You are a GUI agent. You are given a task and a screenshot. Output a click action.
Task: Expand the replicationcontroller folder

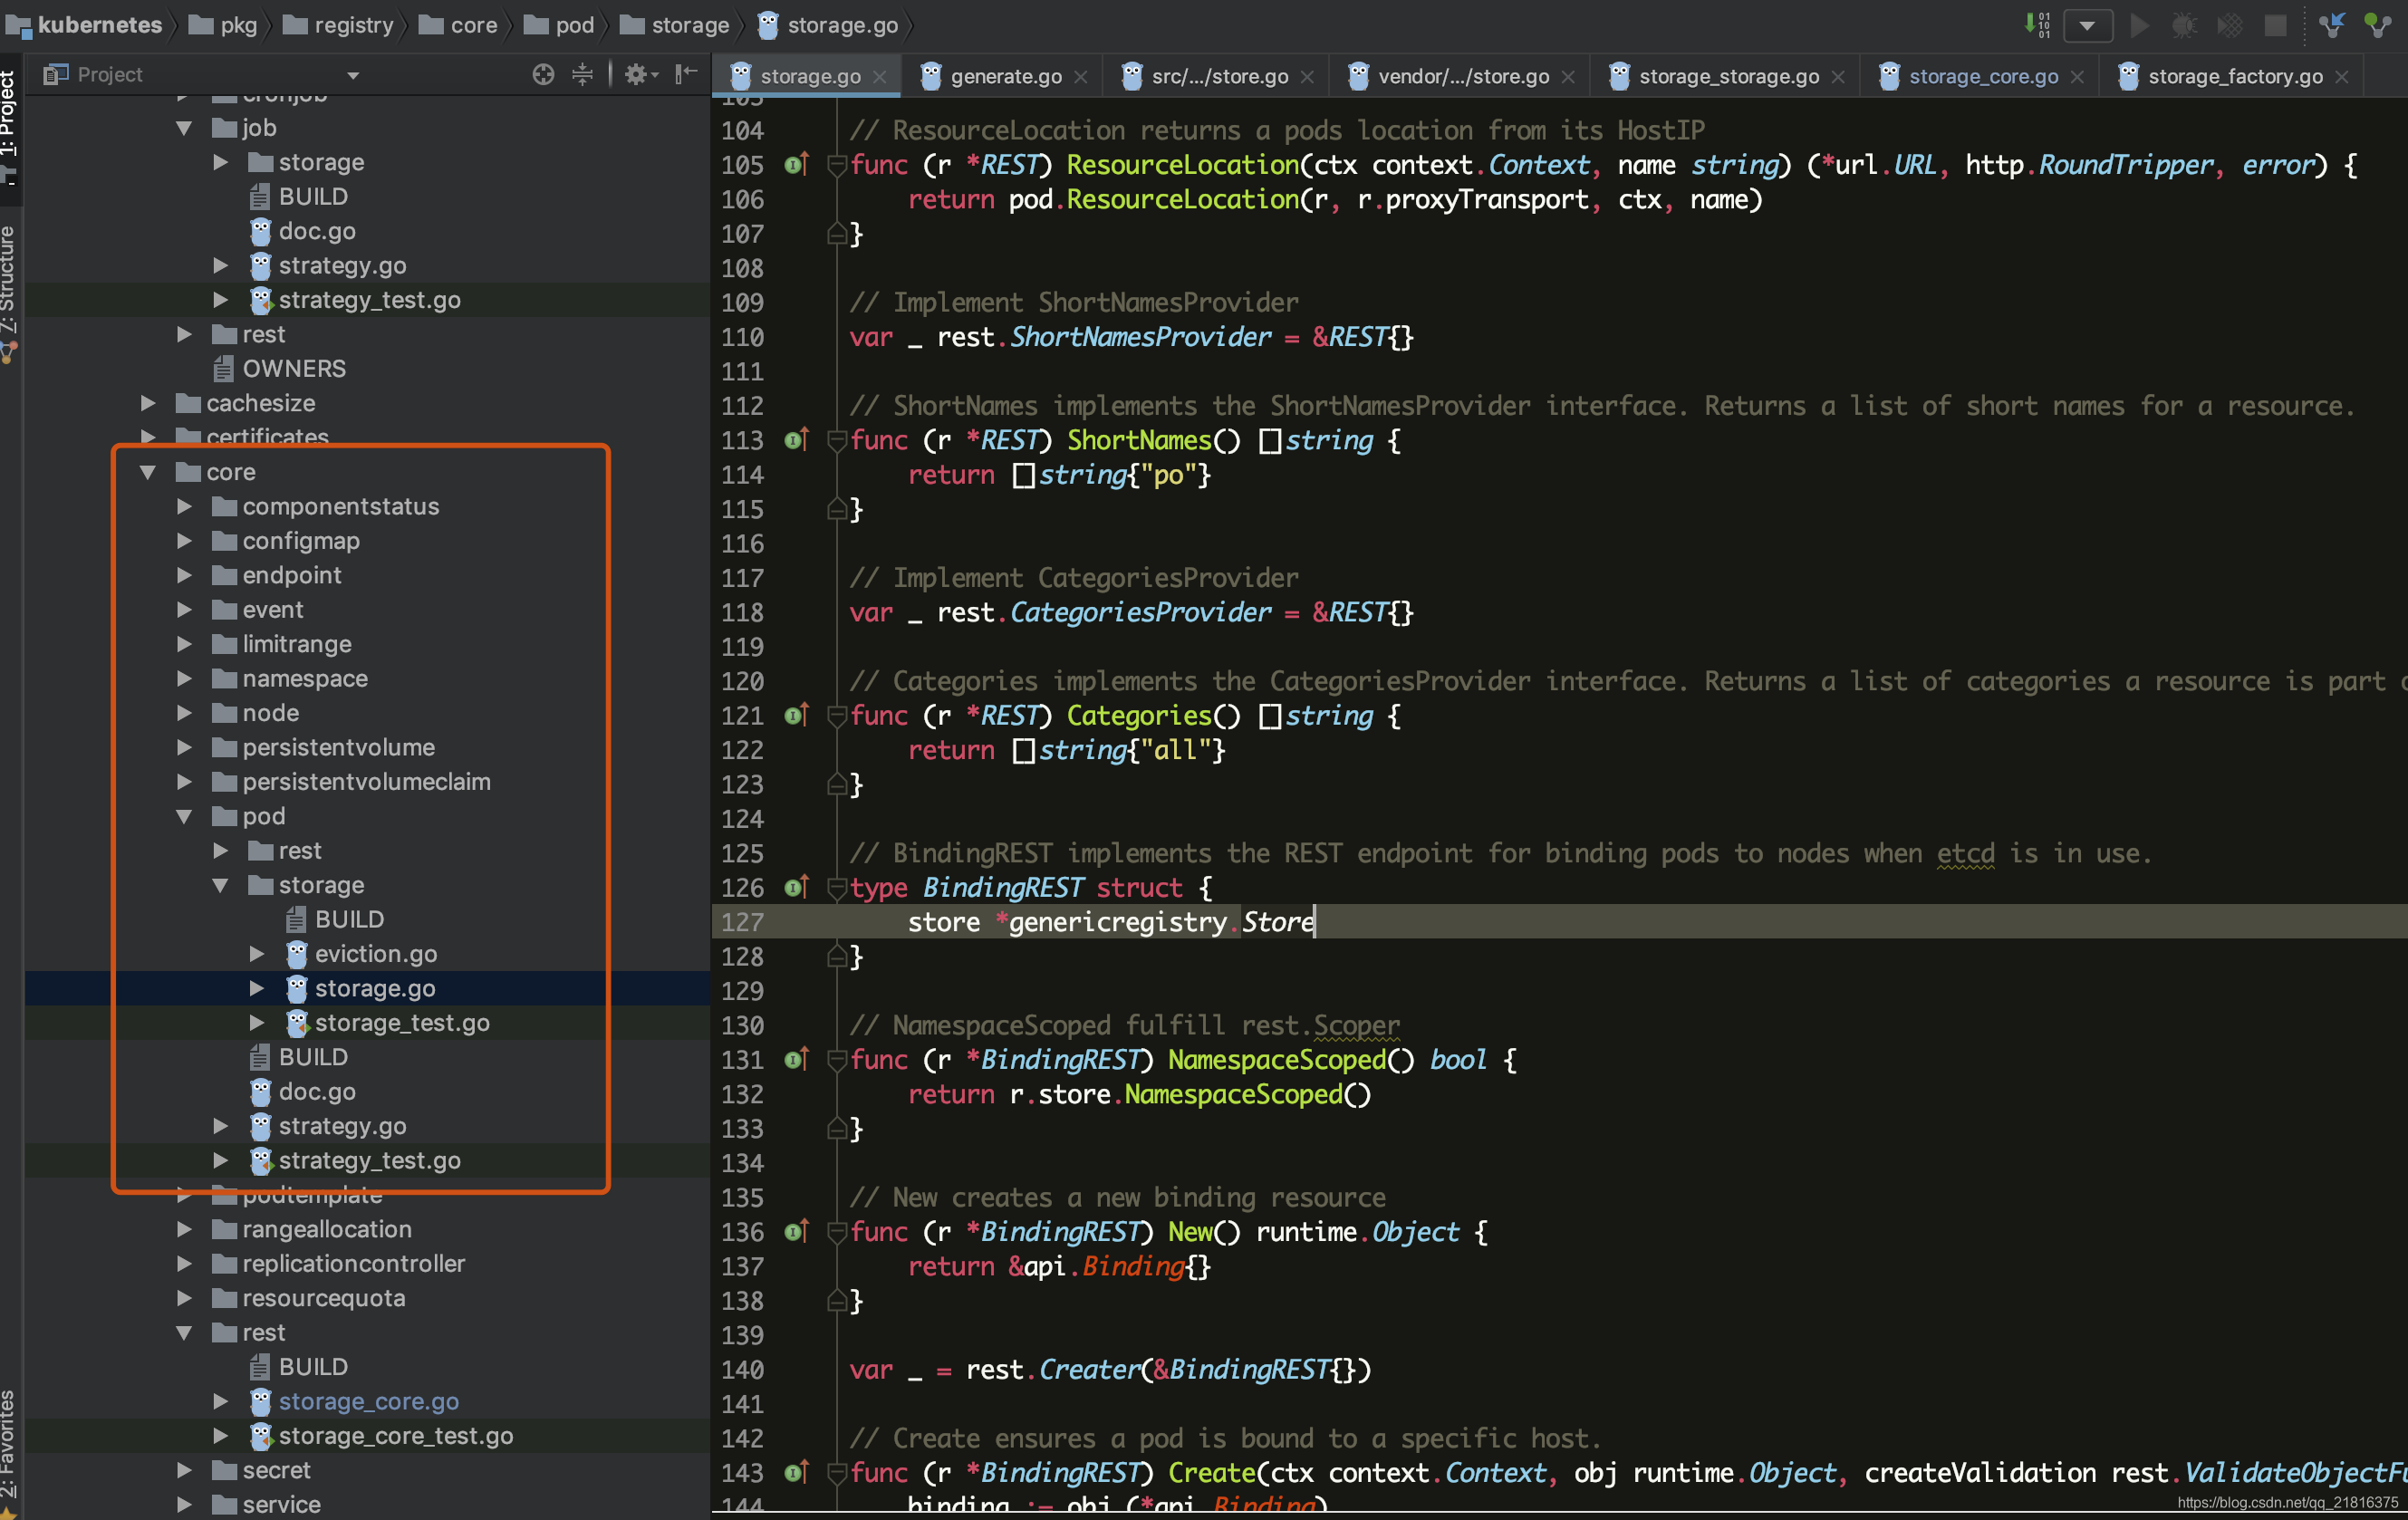pos(184,1264)
